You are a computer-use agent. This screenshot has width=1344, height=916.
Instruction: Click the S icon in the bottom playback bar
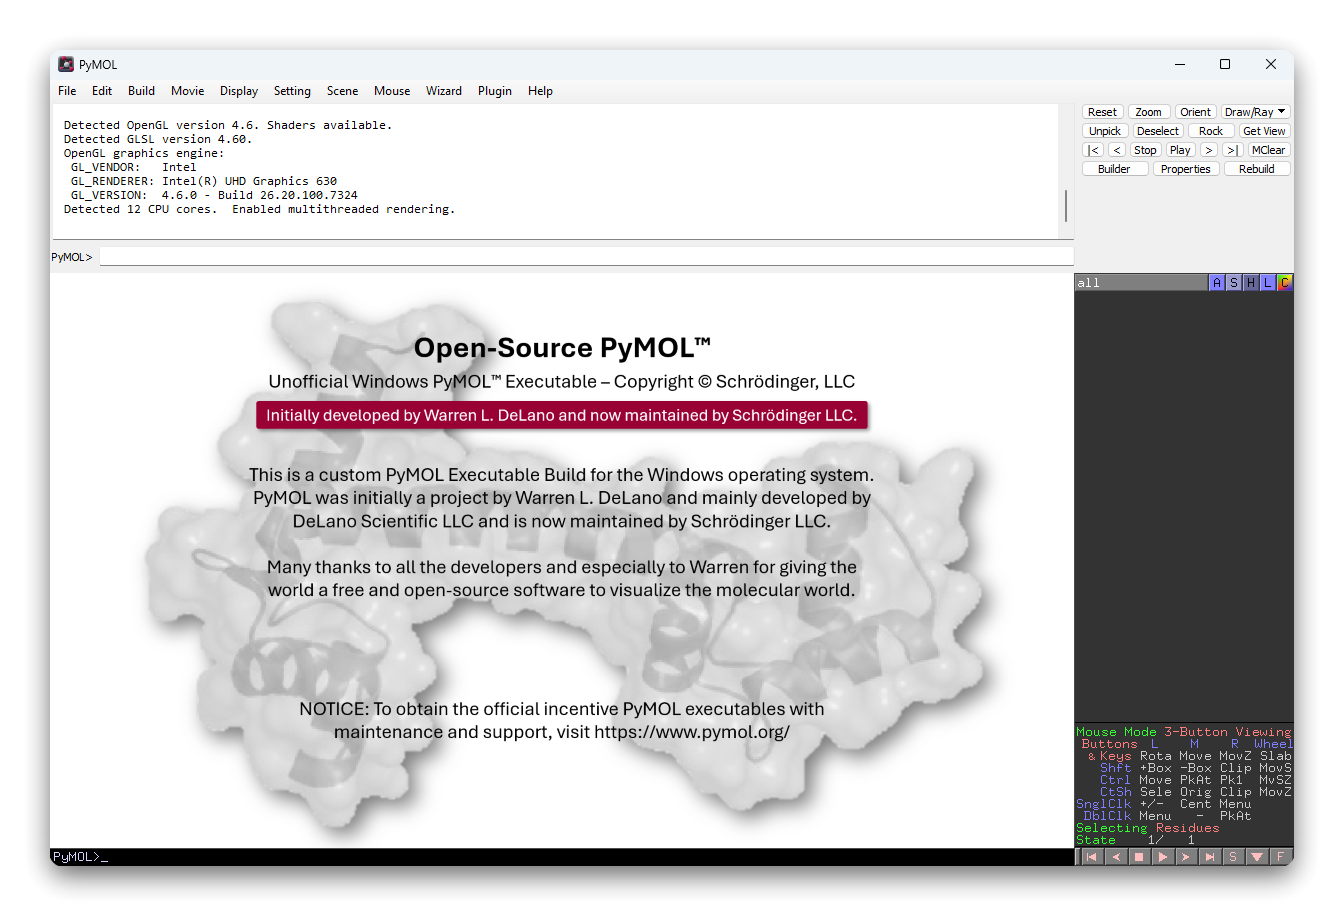1233,857
